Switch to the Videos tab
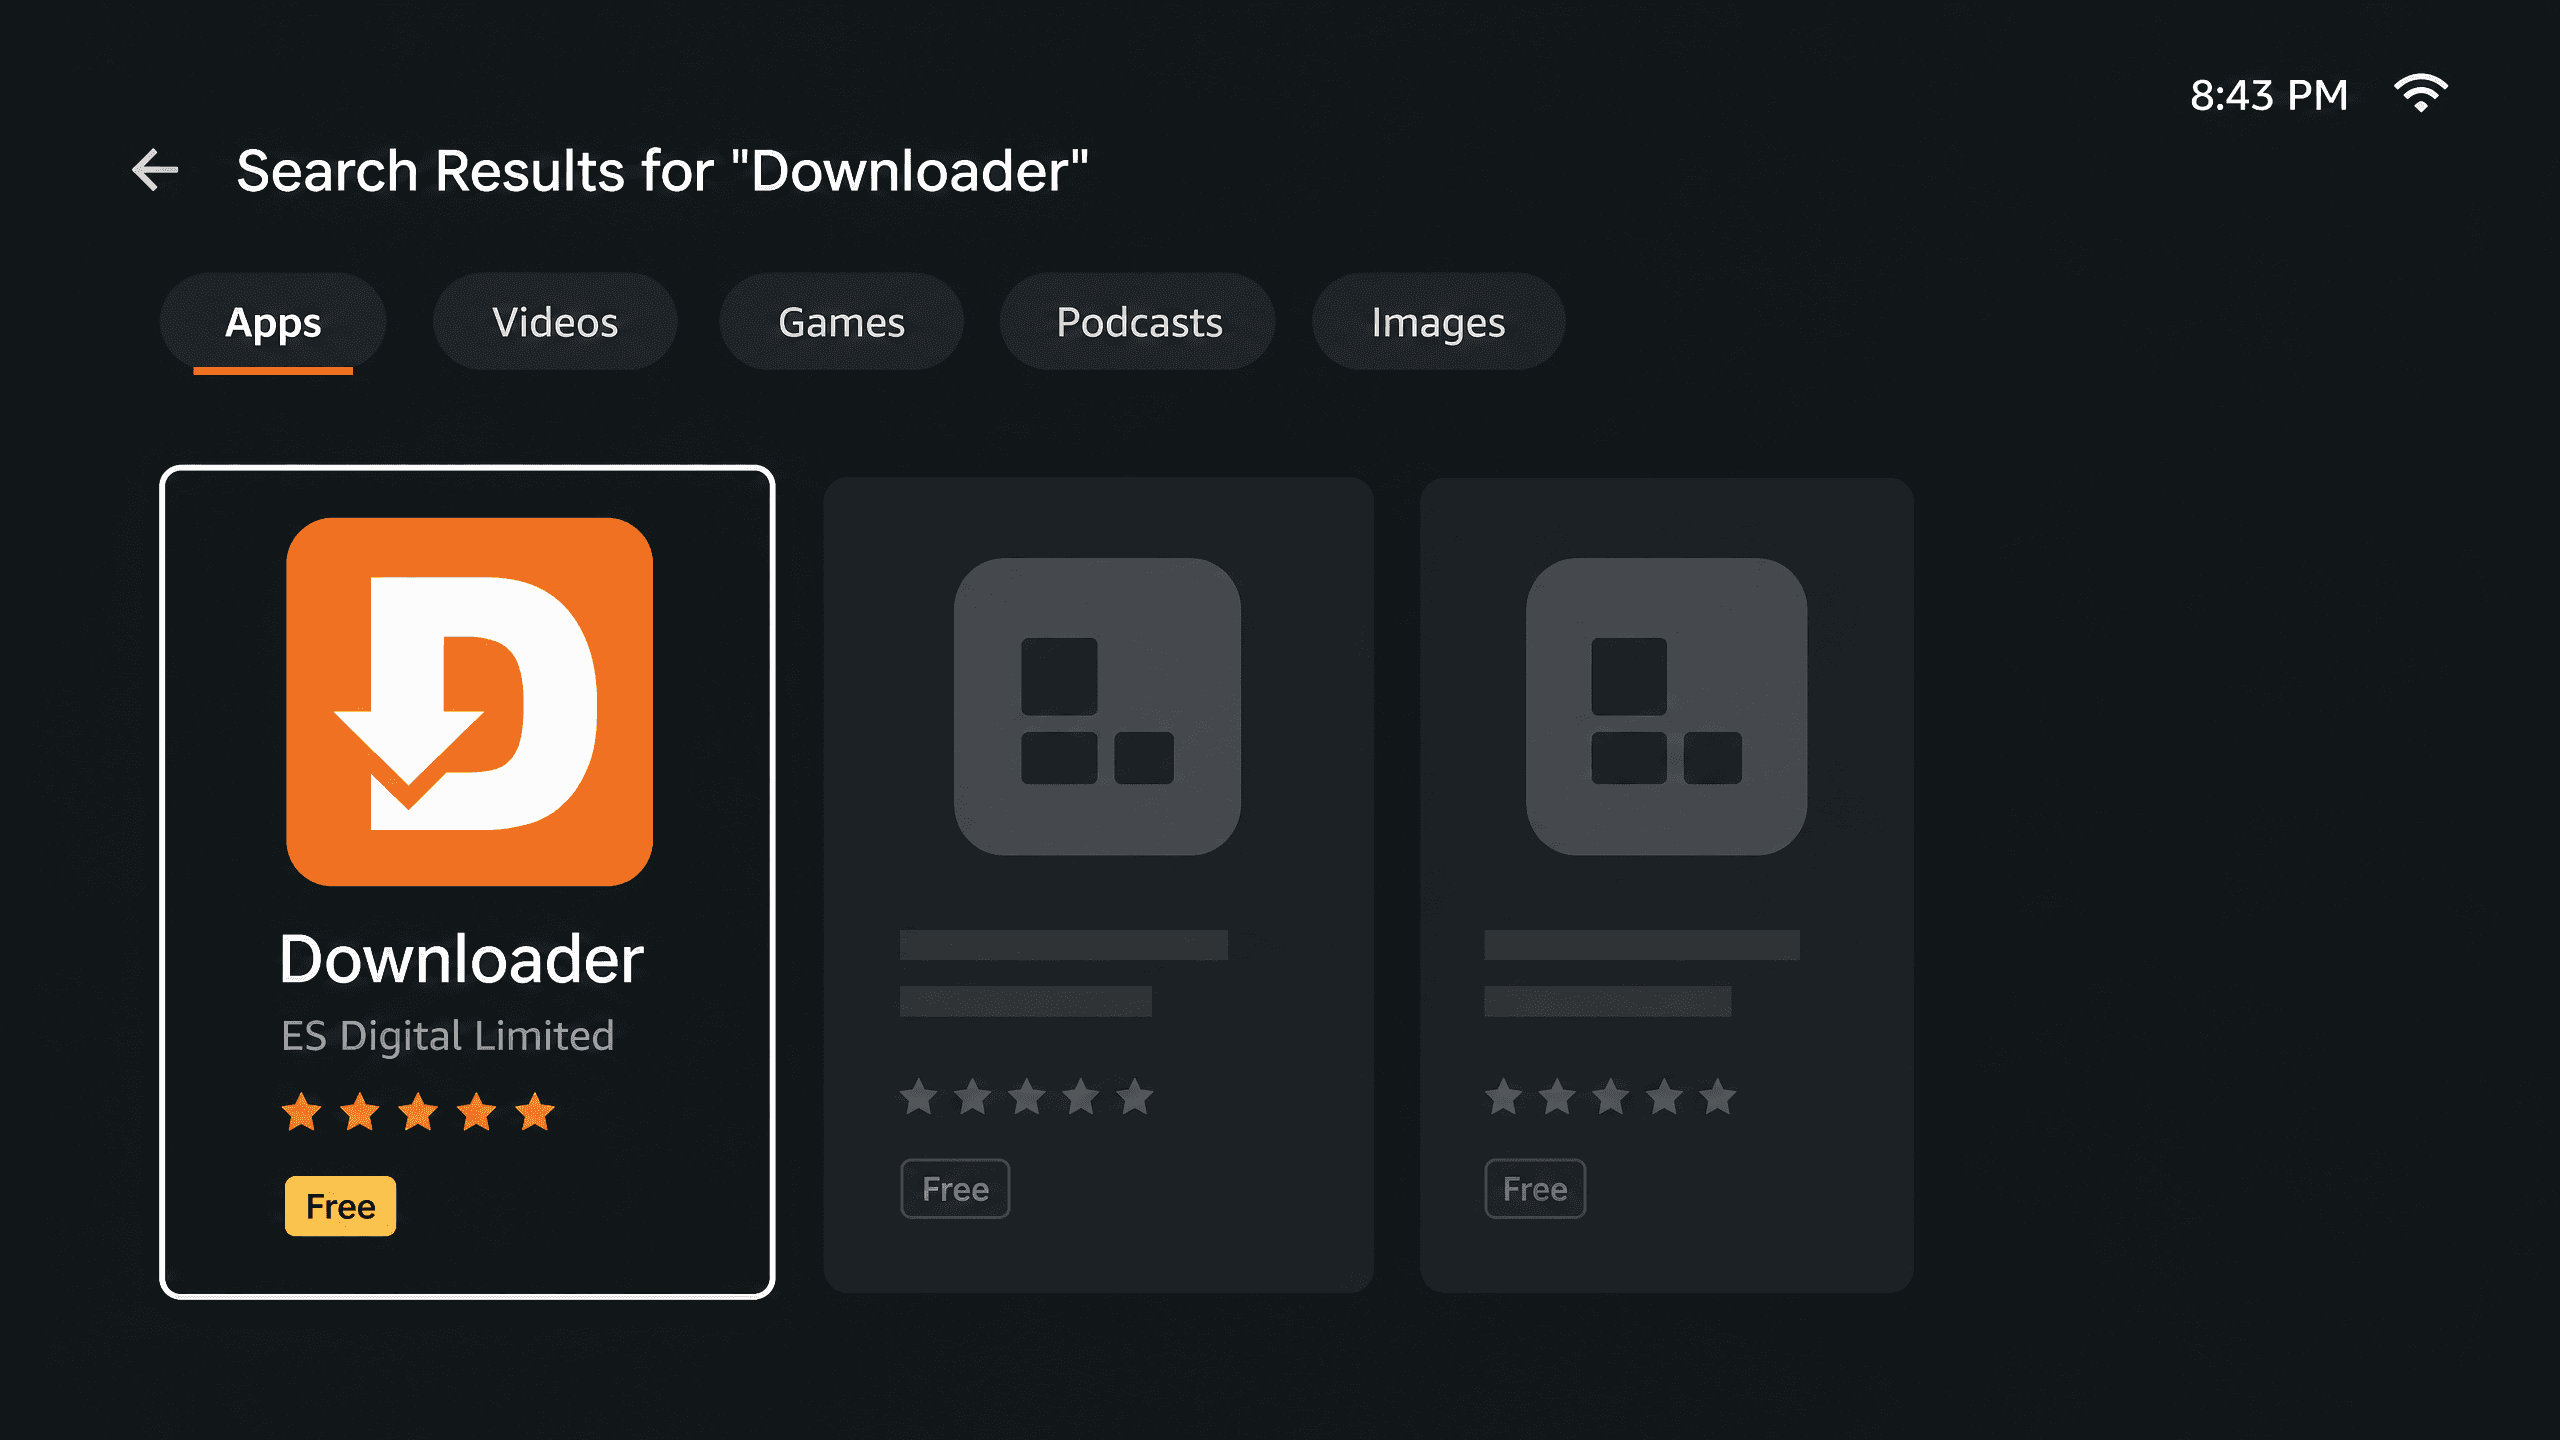Viewport: 2560px width, 1440px height. pos(555,322)
